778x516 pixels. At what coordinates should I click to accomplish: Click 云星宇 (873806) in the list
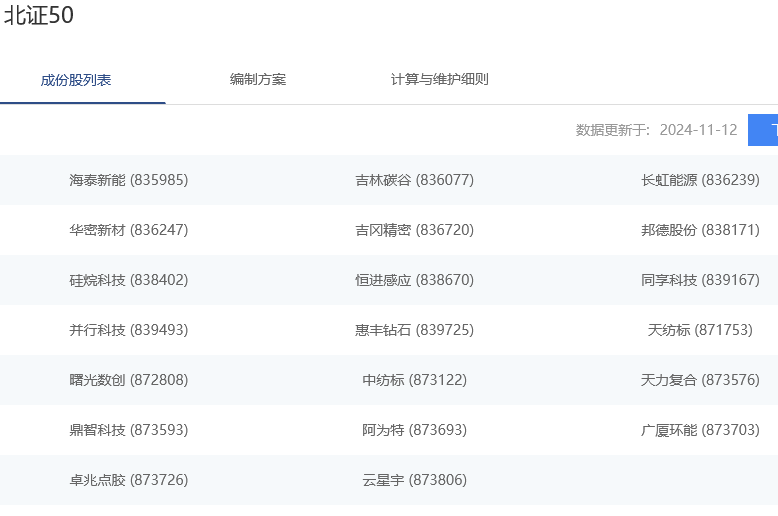pyautogui.click(x=414, y=480)
